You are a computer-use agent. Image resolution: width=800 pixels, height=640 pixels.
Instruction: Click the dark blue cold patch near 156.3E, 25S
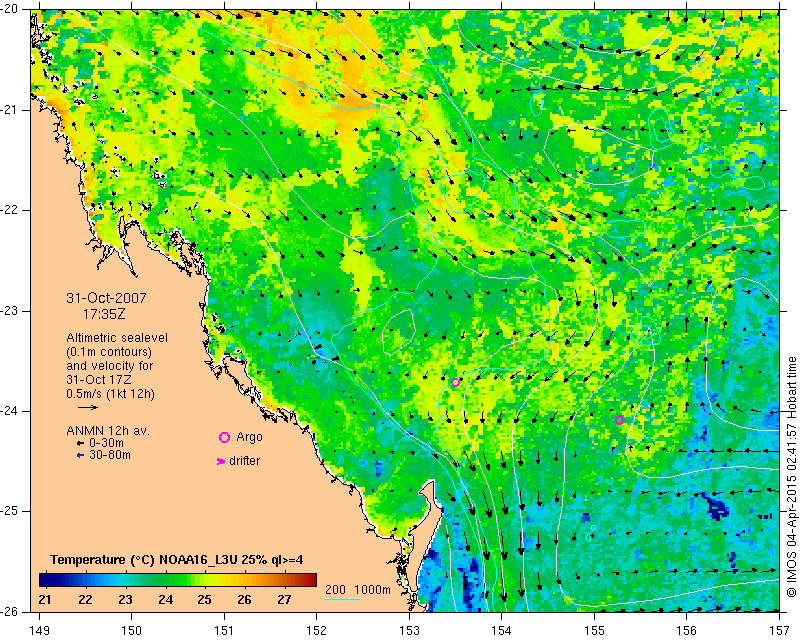pyautogui.click(x=716, y=508)
